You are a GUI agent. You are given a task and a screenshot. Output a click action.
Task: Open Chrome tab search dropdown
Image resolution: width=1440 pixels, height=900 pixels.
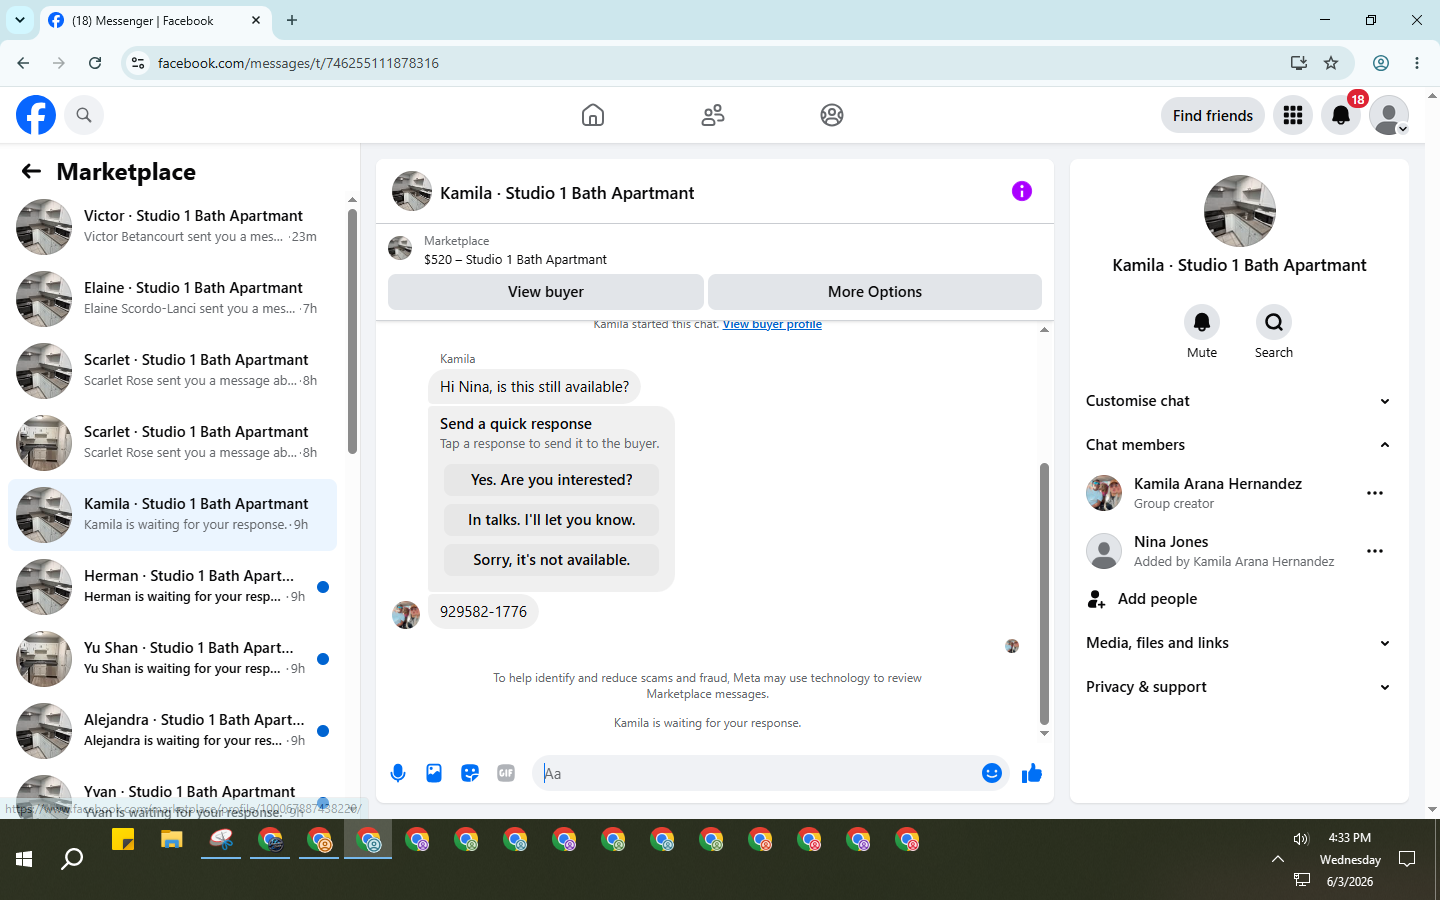pos(20,20)
